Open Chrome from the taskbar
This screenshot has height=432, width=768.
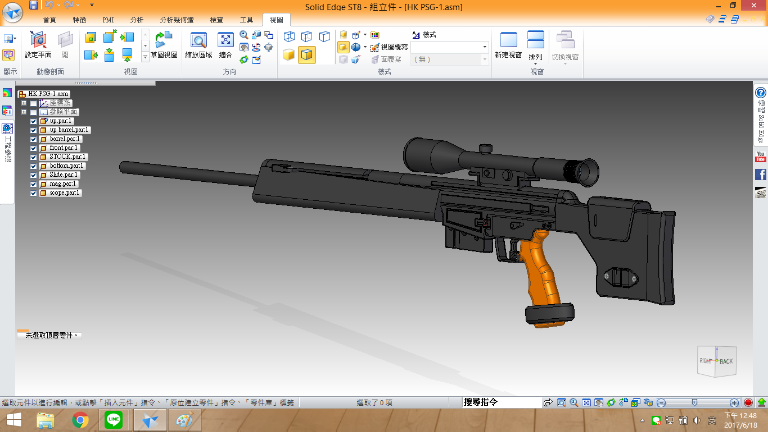(x=80, y=420)
